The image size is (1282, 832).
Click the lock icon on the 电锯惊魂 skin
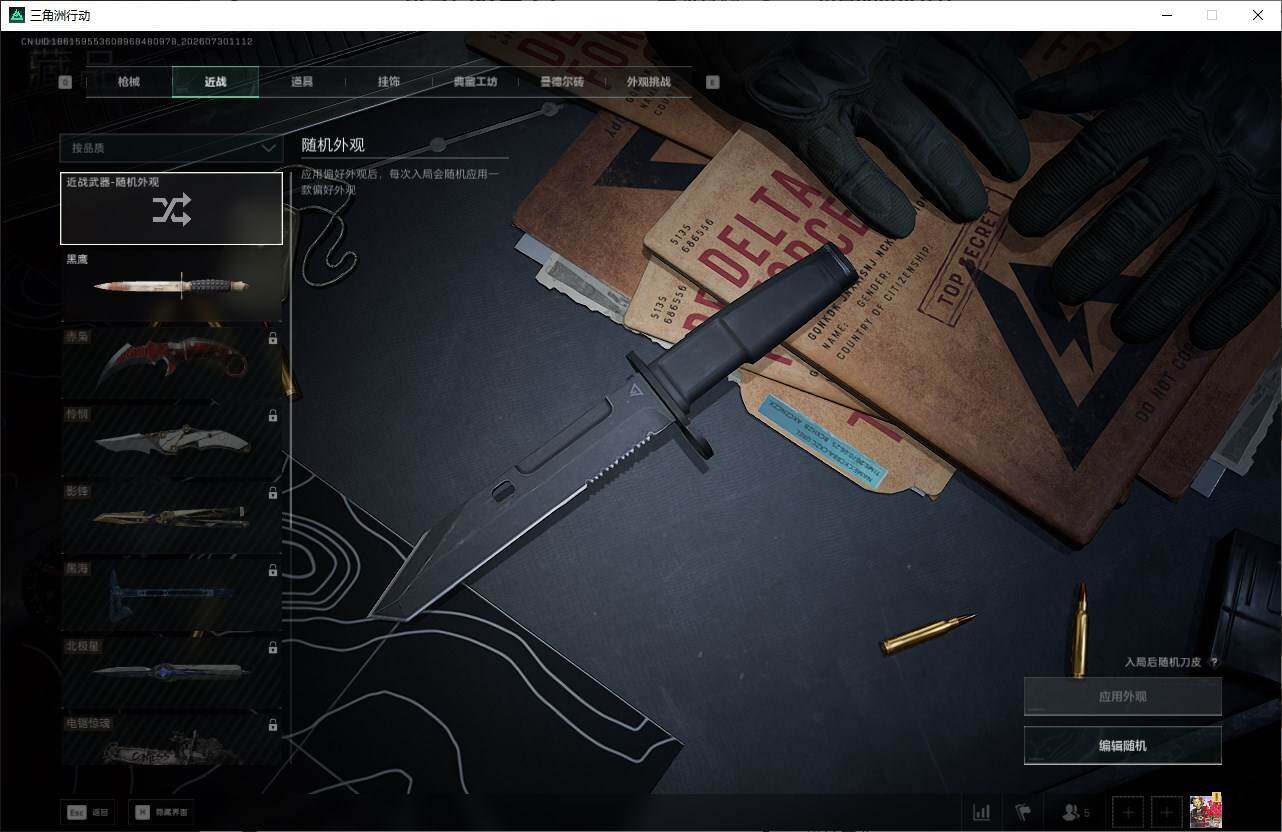coord(273,724)
